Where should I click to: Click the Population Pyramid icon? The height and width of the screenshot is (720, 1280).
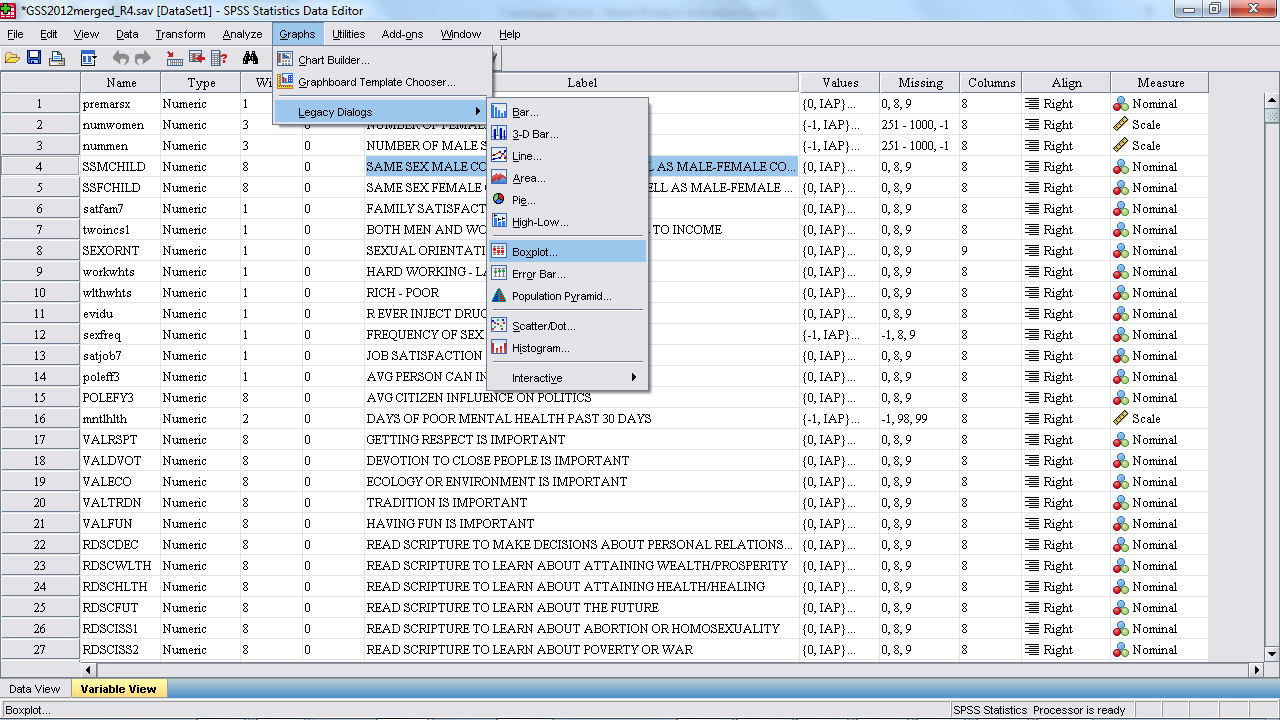point(499,296)
